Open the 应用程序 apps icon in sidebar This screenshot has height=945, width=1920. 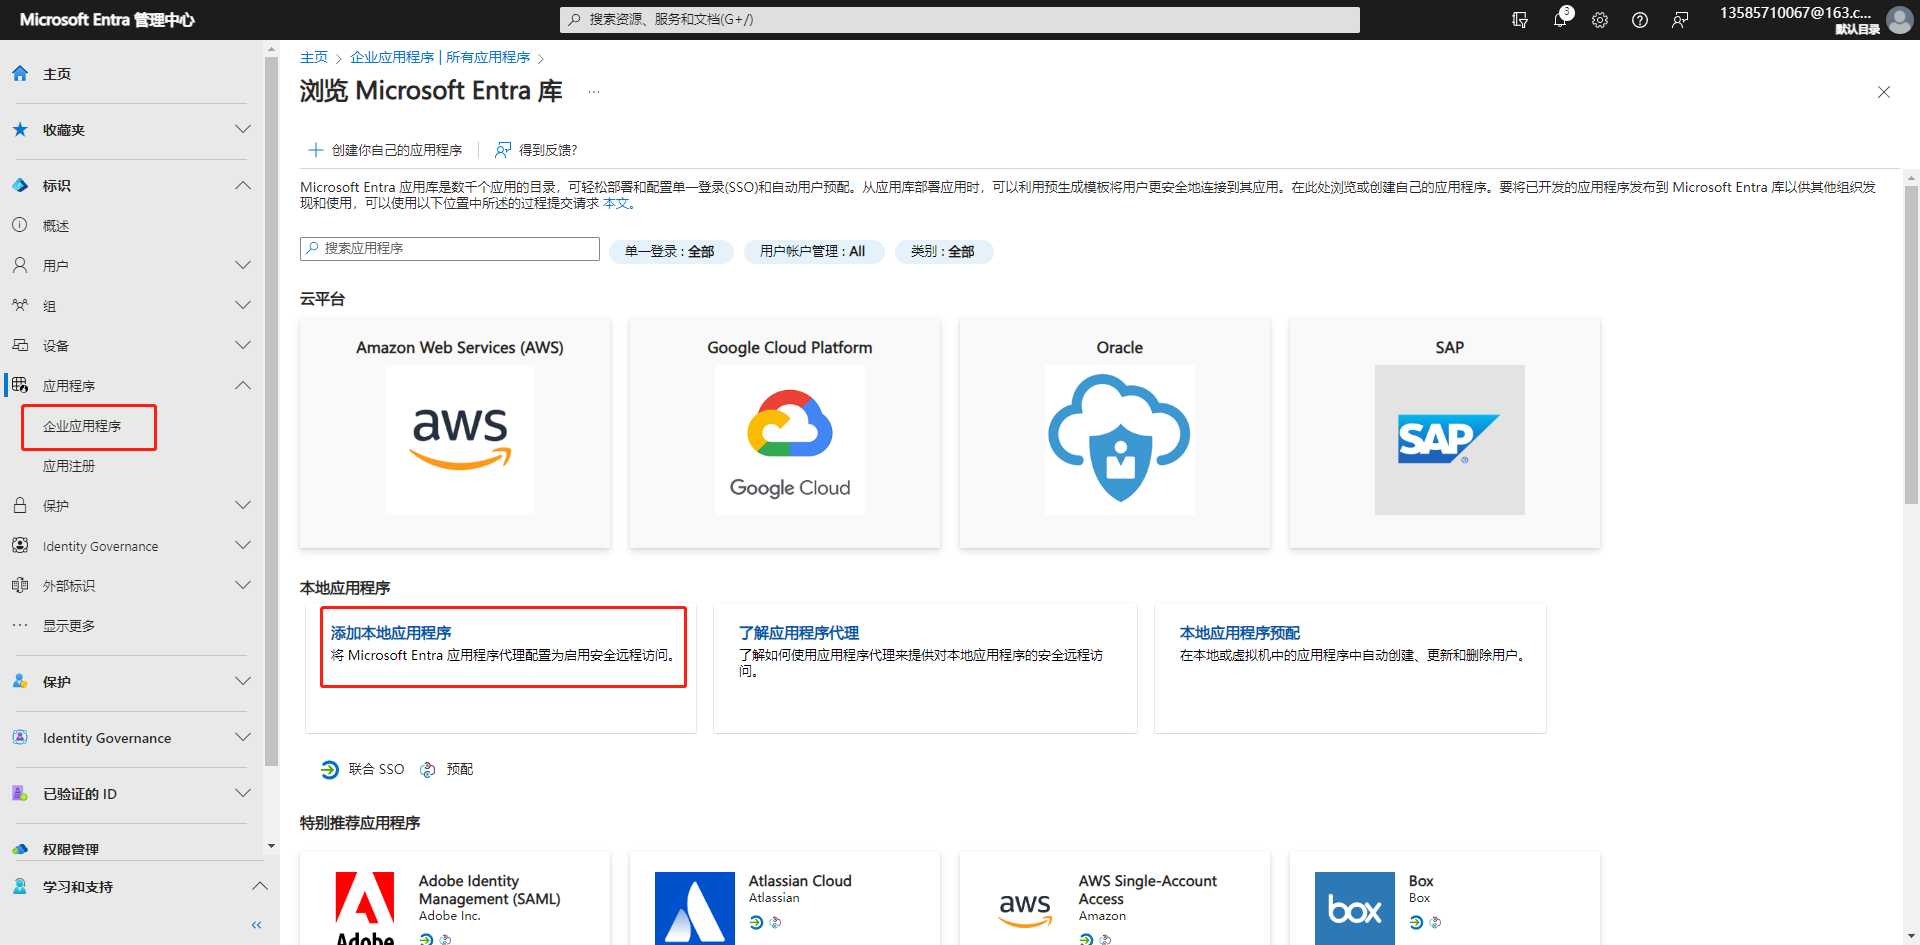(x=19, y=385)
